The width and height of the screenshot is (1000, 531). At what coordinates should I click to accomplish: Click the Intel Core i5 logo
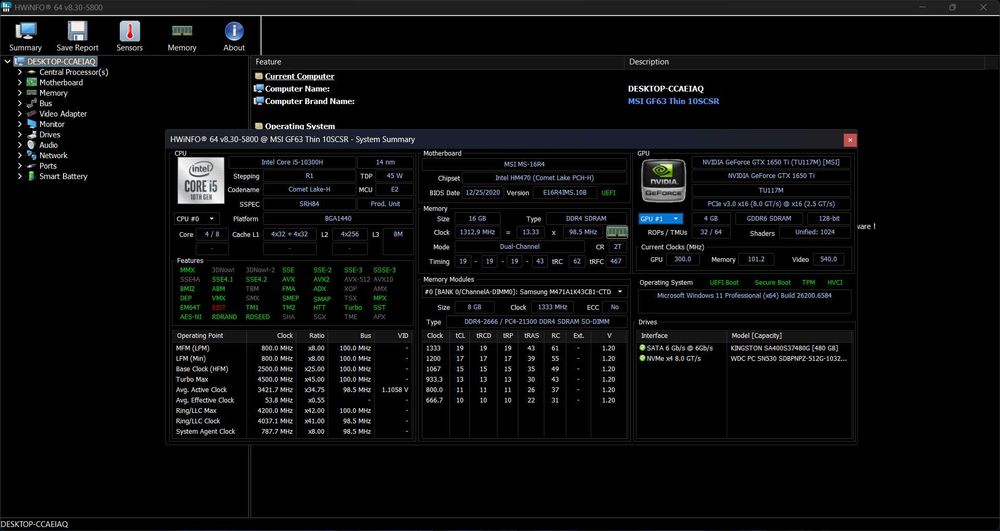199,183
